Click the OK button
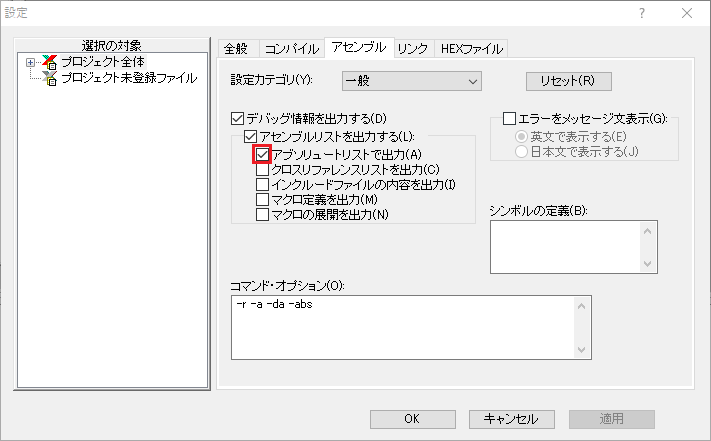Screen dimensions: 711x441 412,419
